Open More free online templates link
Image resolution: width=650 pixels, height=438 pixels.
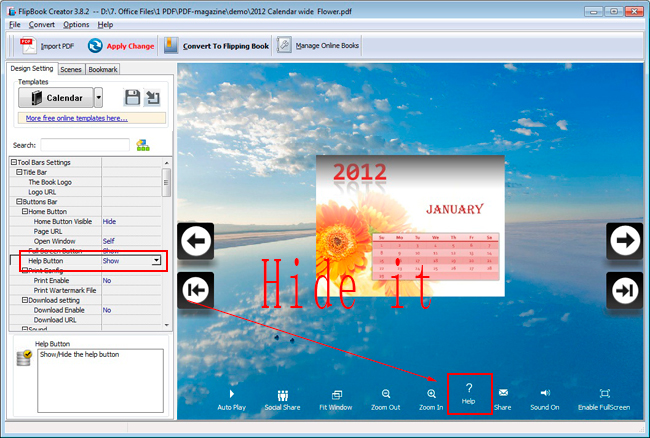pos(77,118)
